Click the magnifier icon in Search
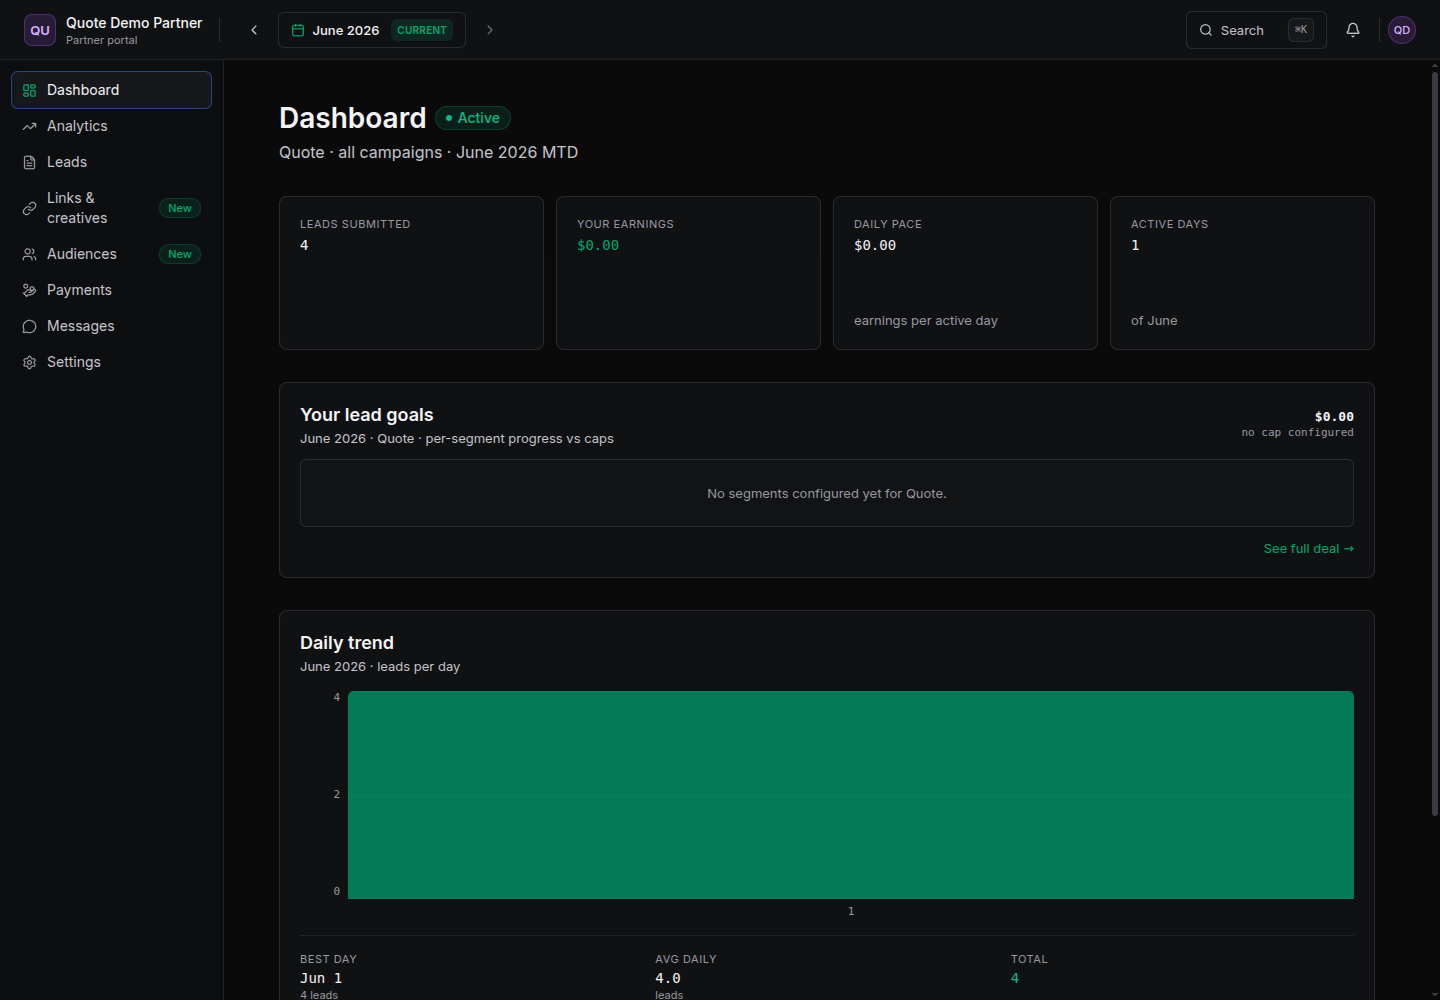Image resolution: width=1440 pixels, height=1000 pixels. [x=1206, y=30]
